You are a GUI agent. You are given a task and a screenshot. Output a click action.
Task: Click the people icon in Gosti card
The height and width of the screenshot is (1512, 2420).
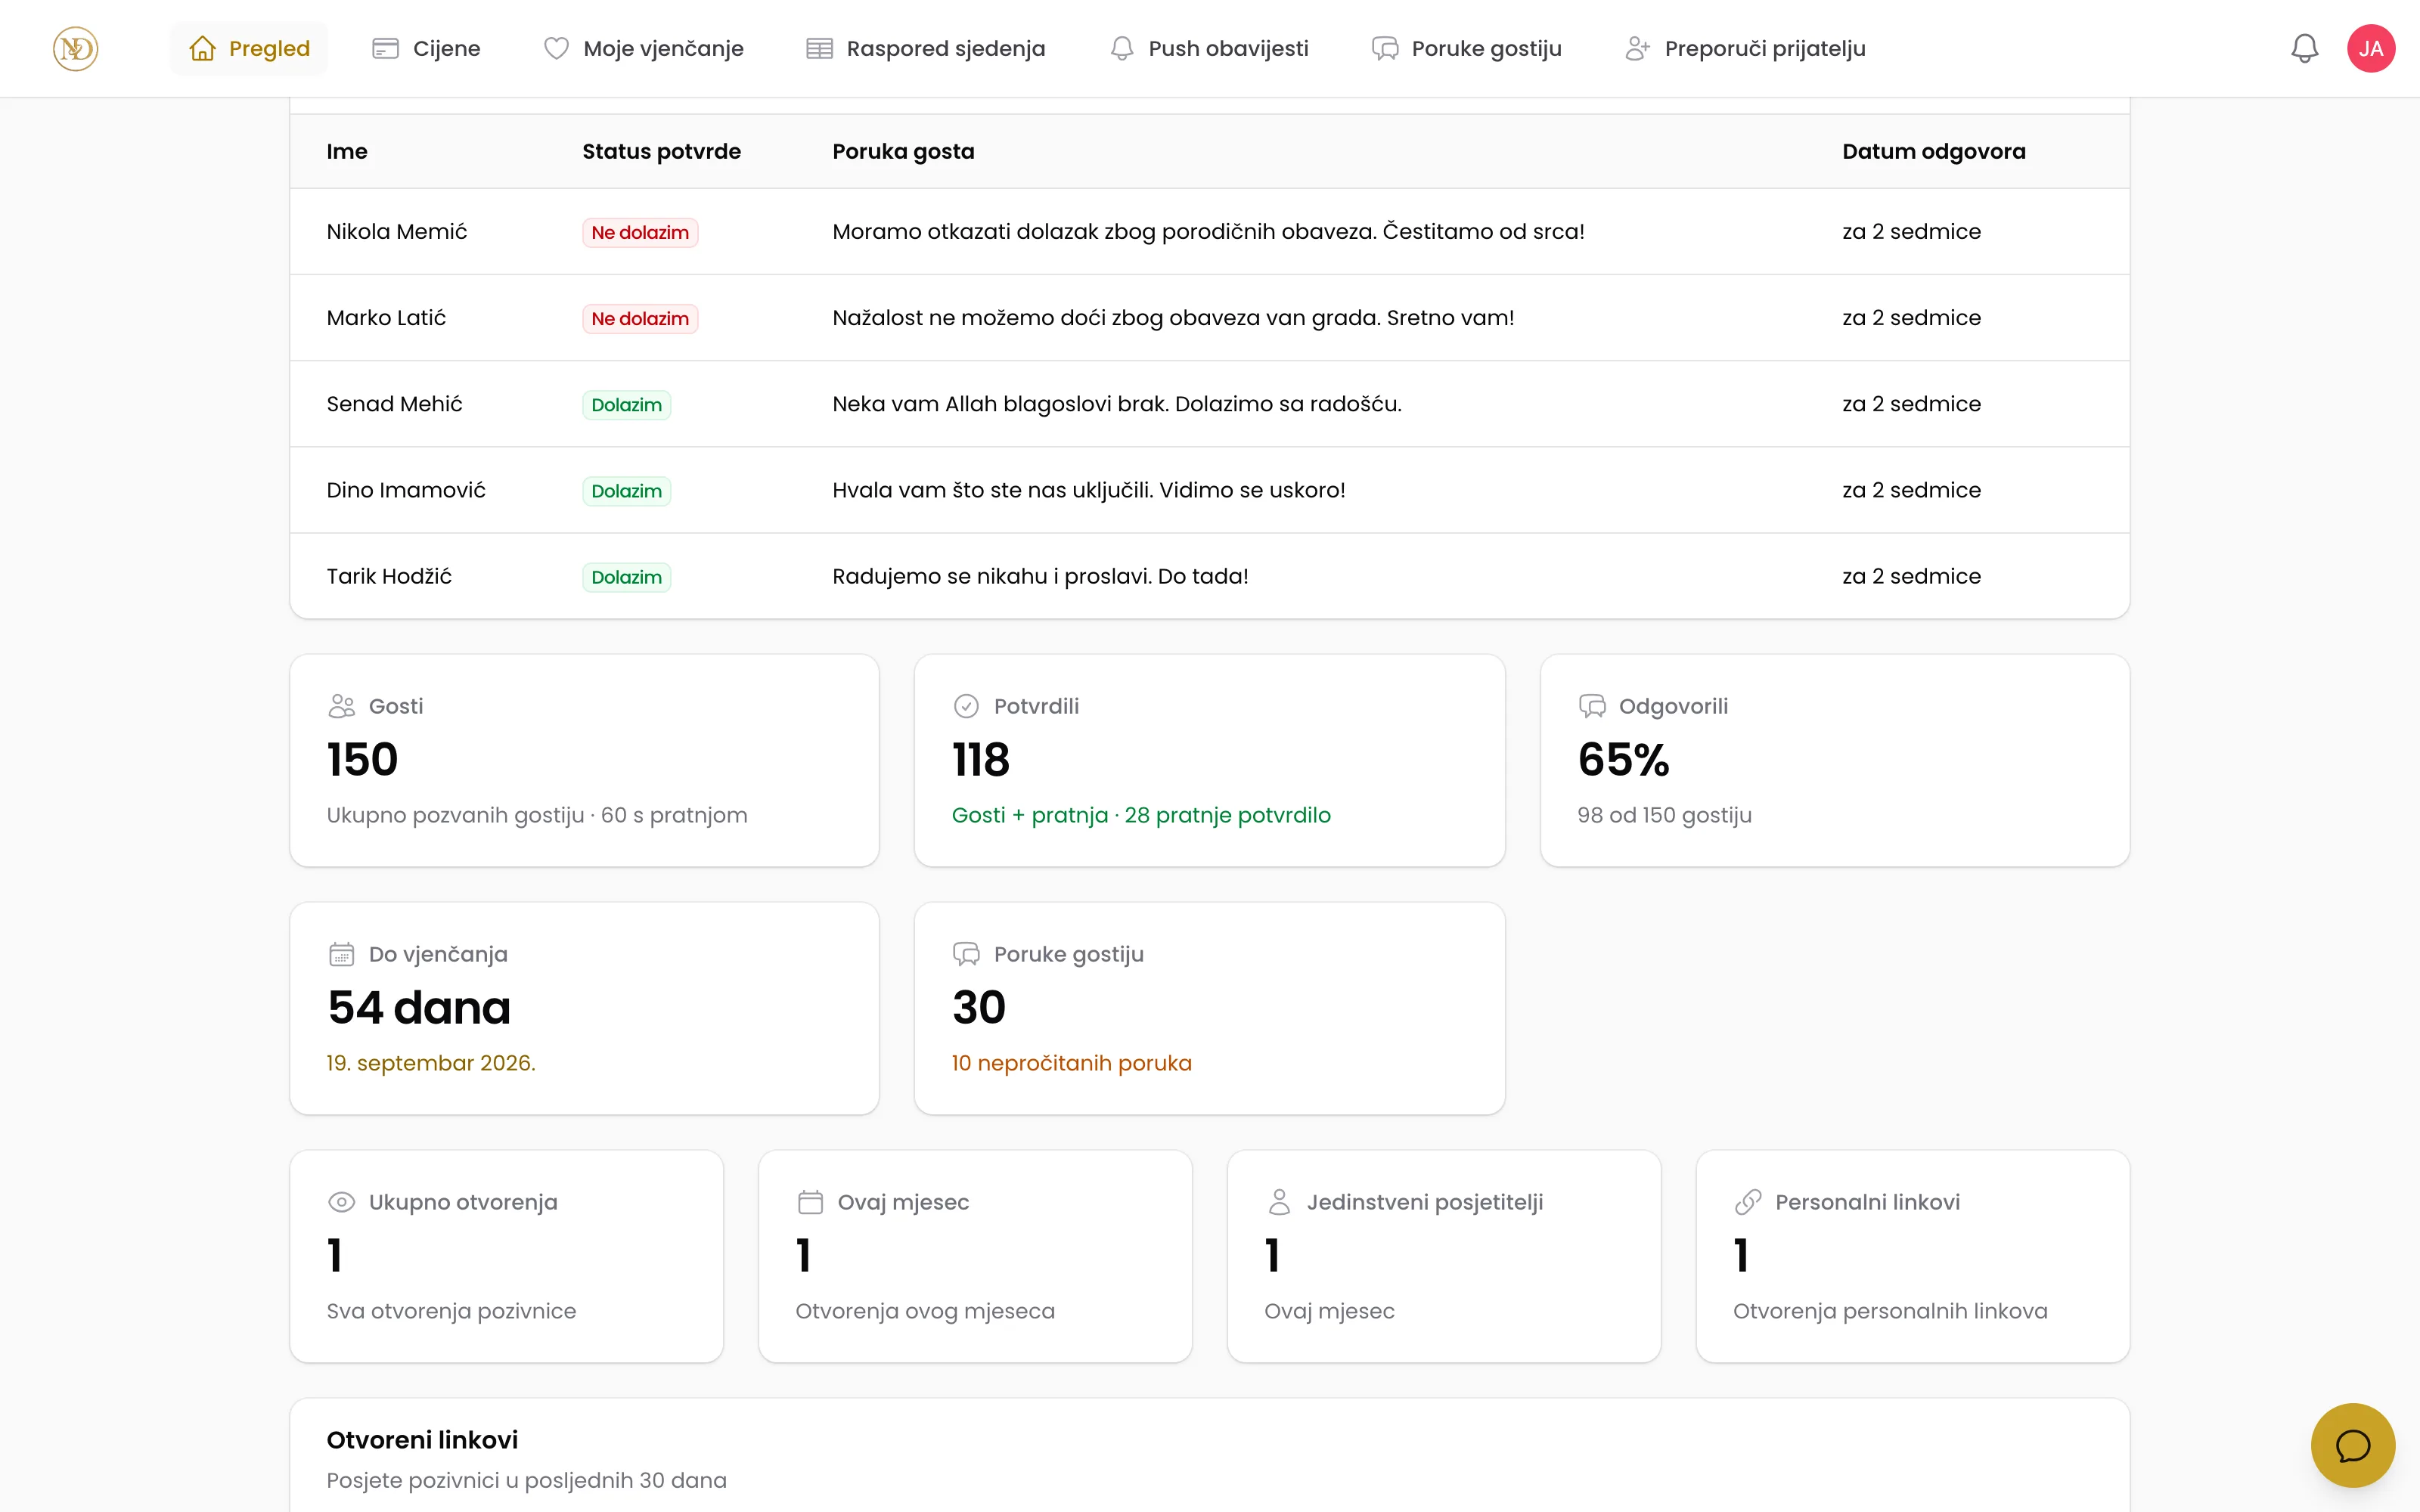(341, 706)
